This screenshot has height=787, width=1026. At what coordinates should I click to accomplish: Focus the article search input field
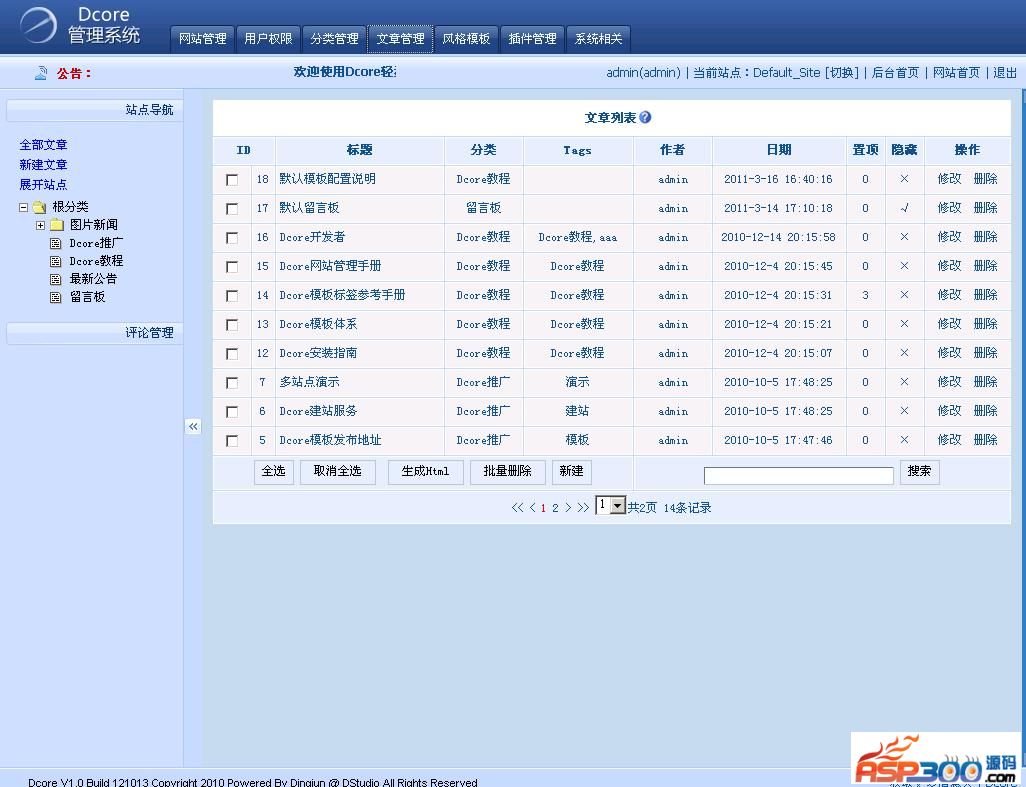(798, 476)
